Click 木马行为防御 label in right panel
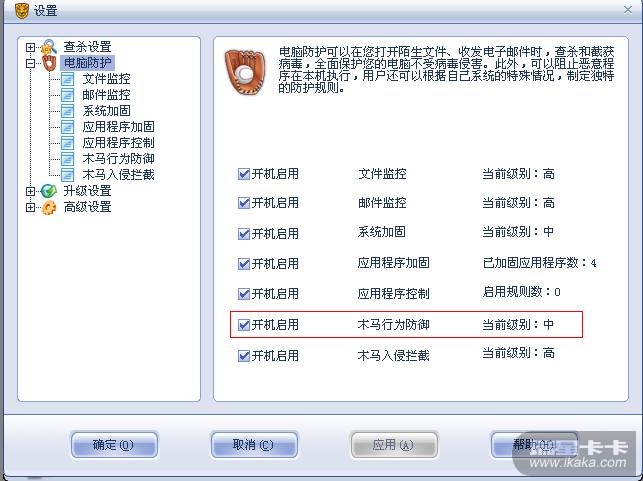 [394, 325]
